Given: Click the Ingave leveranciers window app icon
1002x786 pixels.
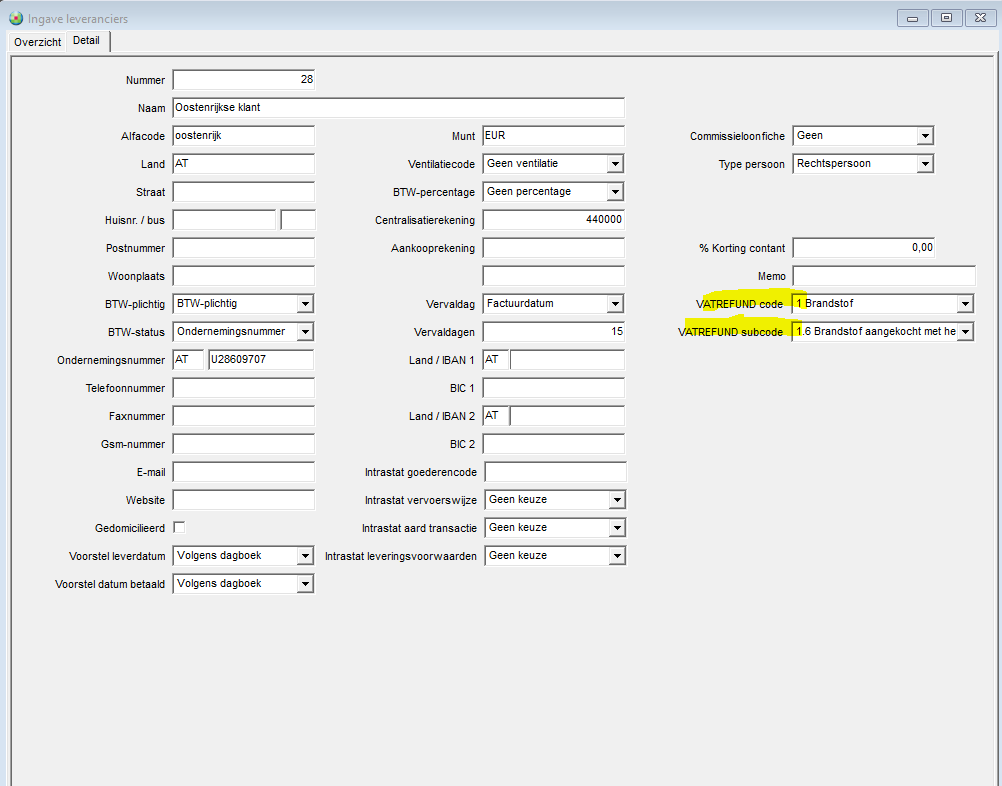Looking at the screenshot, I should [15, 19].
